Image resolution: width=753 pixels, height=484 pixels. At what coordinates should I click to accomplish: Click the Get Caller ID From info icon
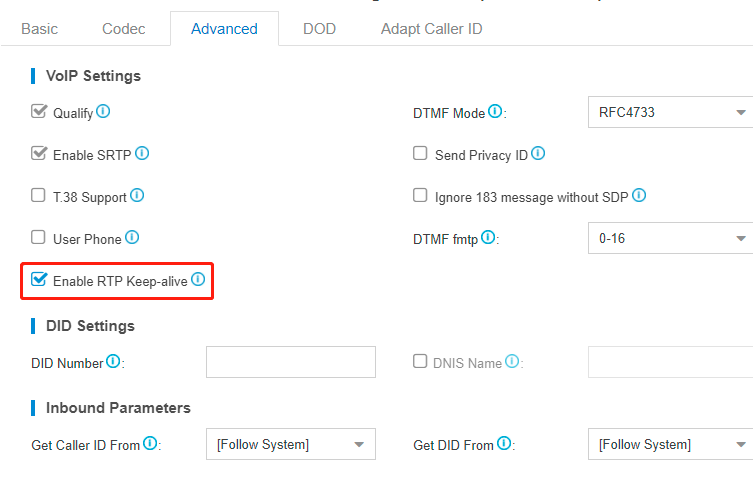[x=150, y=443]
